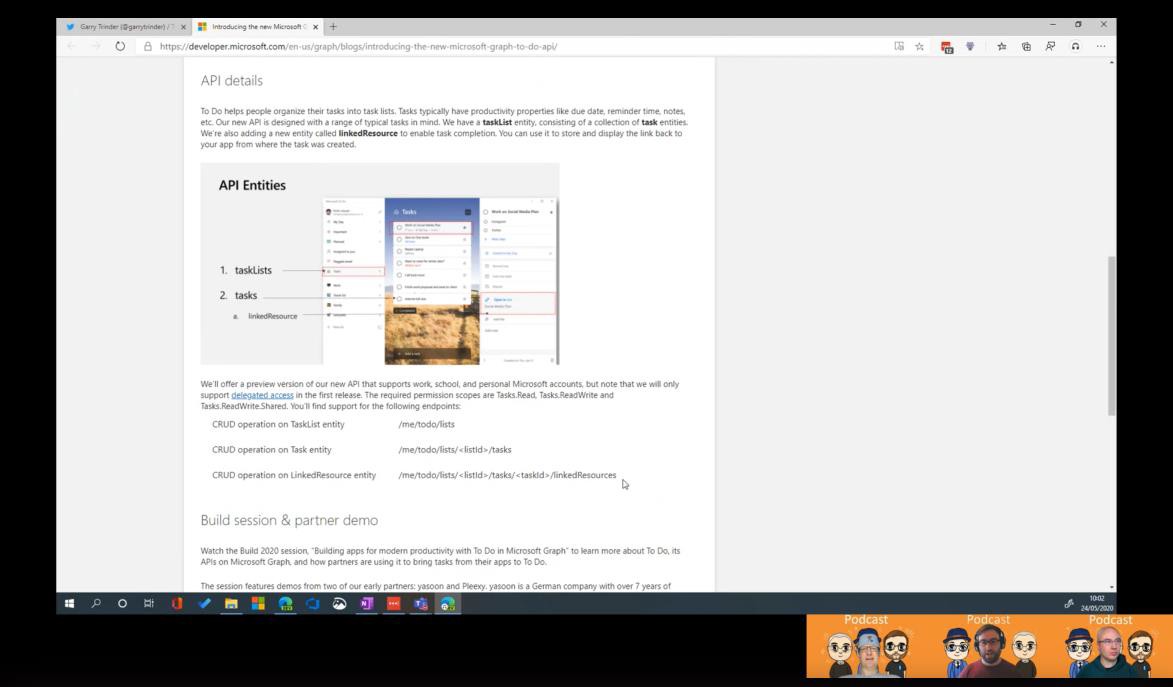Click the API details heading
Image resolution: width=1173 pixels, height=687 pixels.
click(232, 80)
